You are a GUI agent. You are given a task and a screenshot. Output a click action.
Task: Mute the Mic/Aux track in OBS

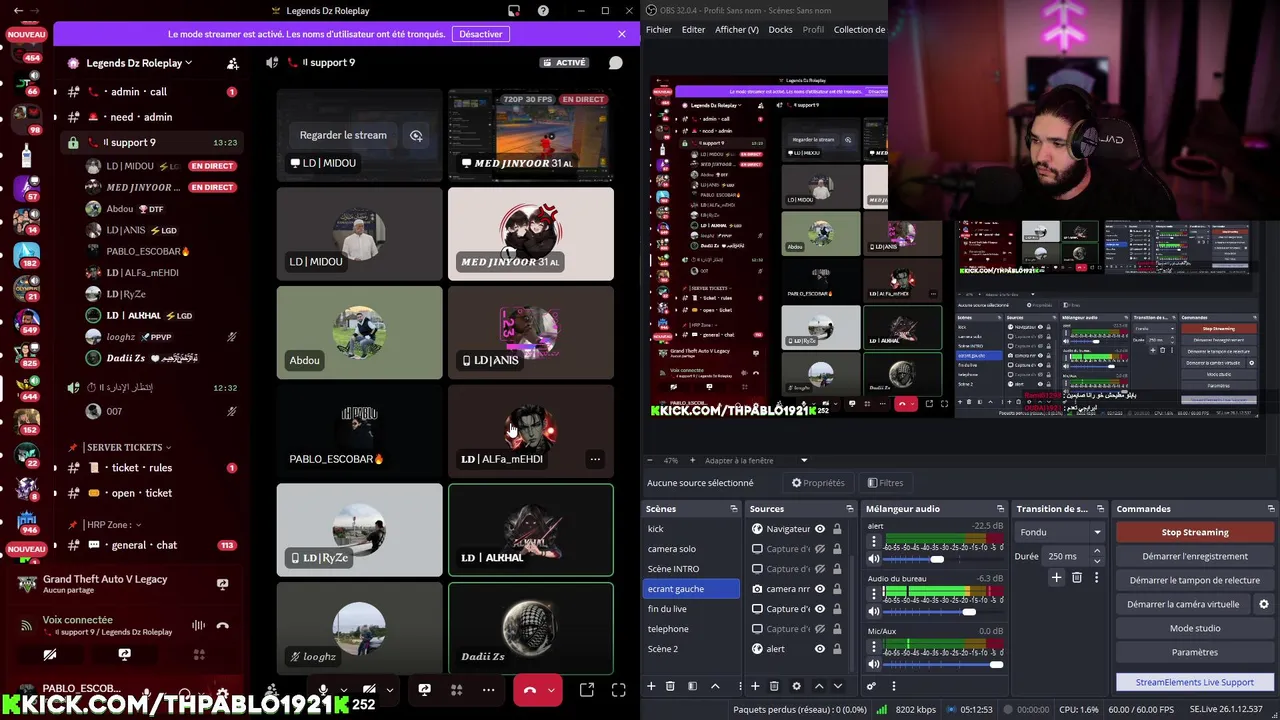(874, 664)
